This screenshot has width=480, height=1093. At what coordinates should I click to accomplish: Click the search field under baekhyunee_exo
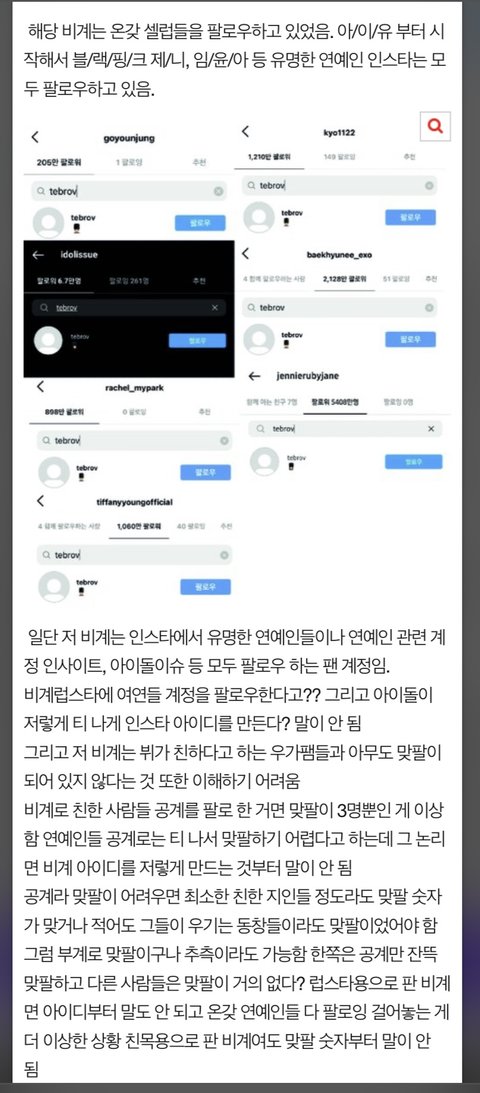pyautogui.click(x=339, y=307)
